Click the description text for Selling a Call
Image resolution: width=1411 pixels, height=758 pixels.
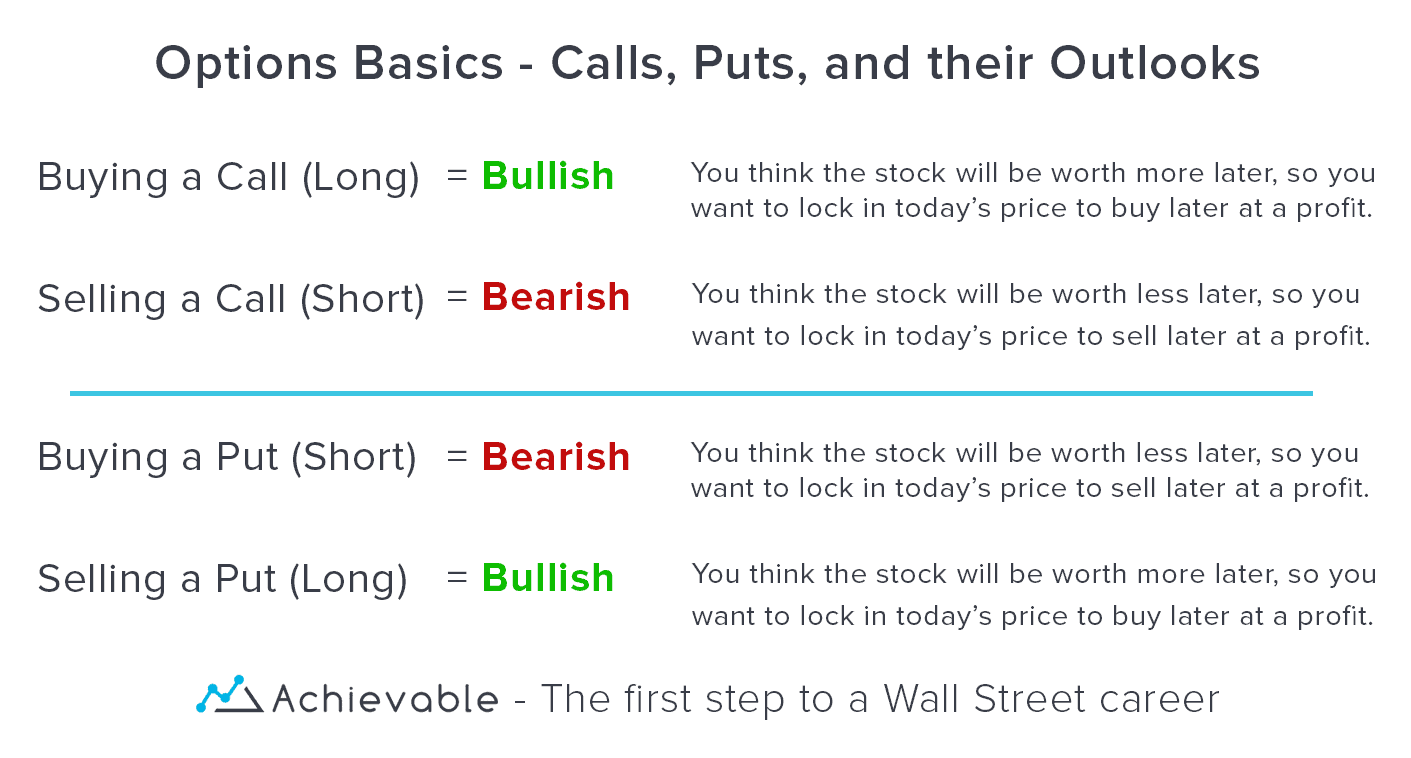[1029, 315]
